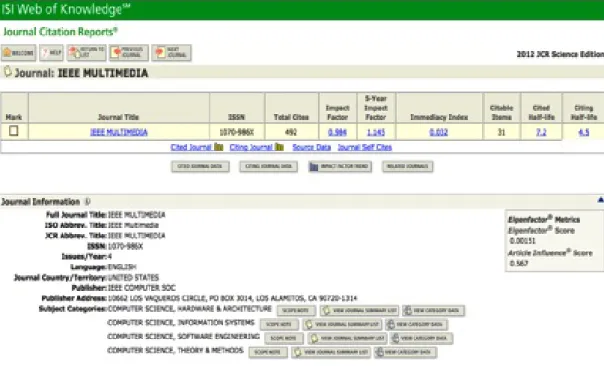
Task: Follow the Source Data link
Action: tap(311, 147)
